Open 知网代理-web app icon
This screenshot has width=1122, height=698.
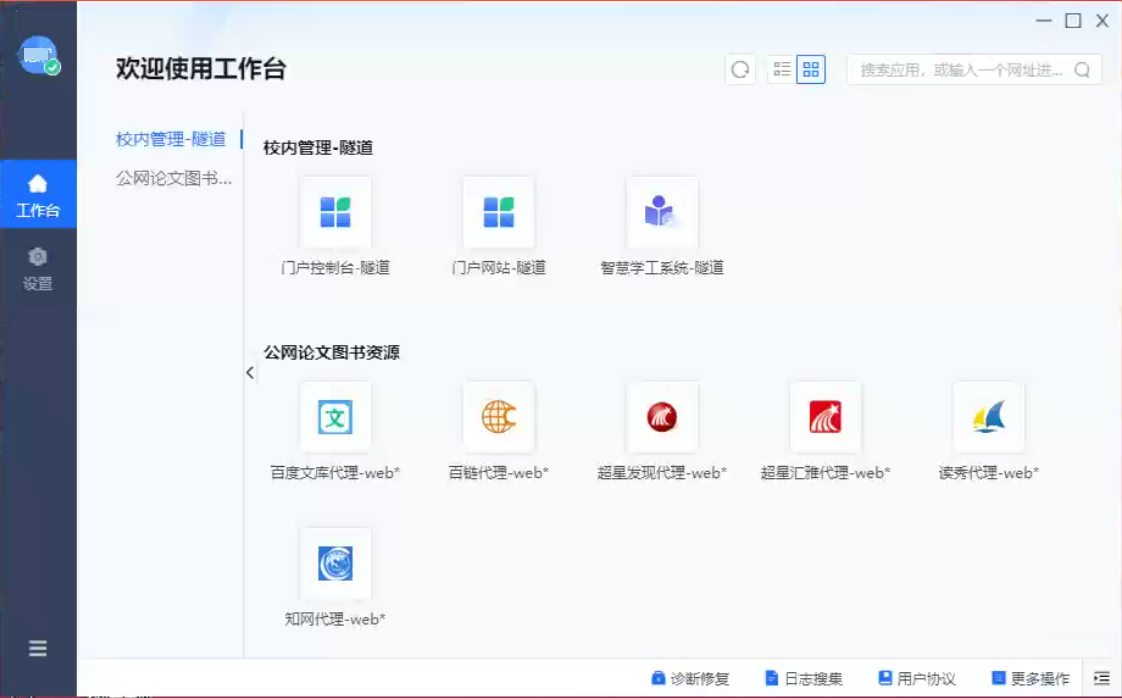335,564
